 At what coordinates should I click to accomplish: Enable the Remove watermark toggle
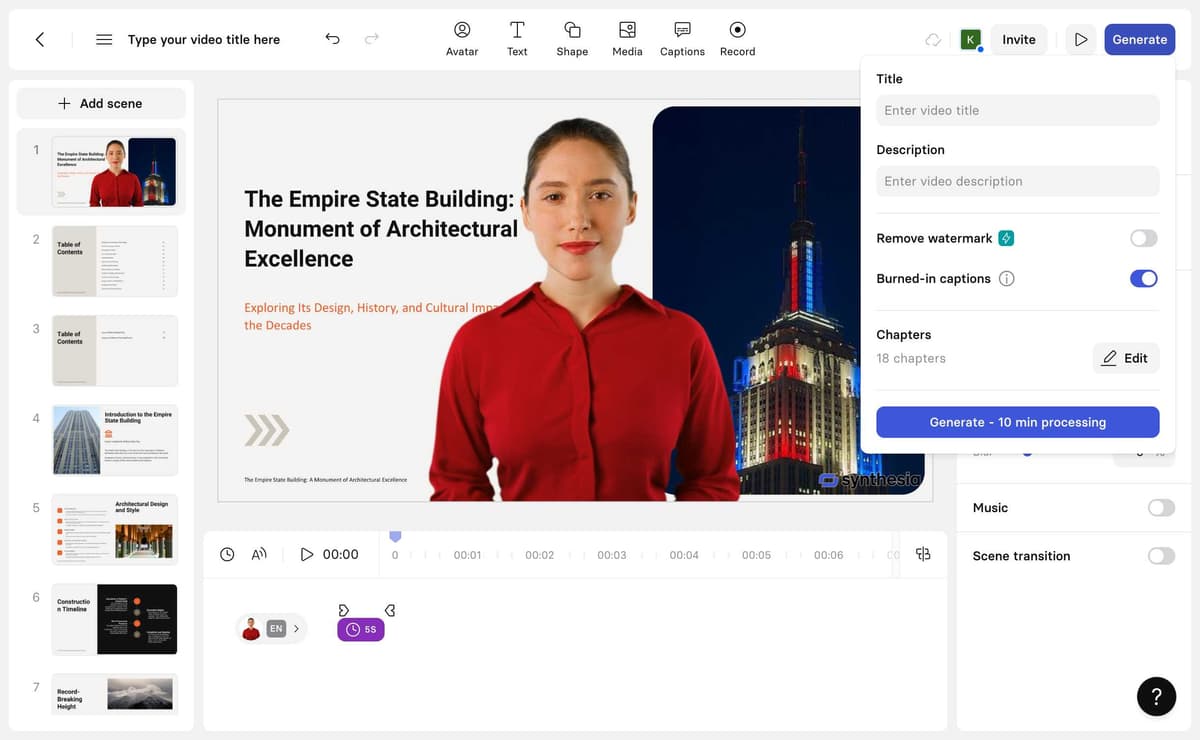(x=1144, y=238)
